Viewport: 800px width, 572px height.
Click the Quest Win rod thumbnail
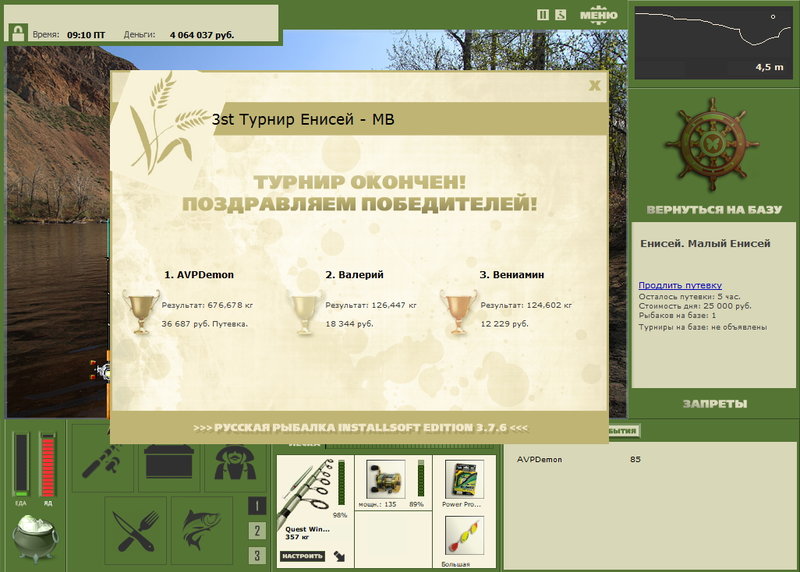click(x=307, y=490)
